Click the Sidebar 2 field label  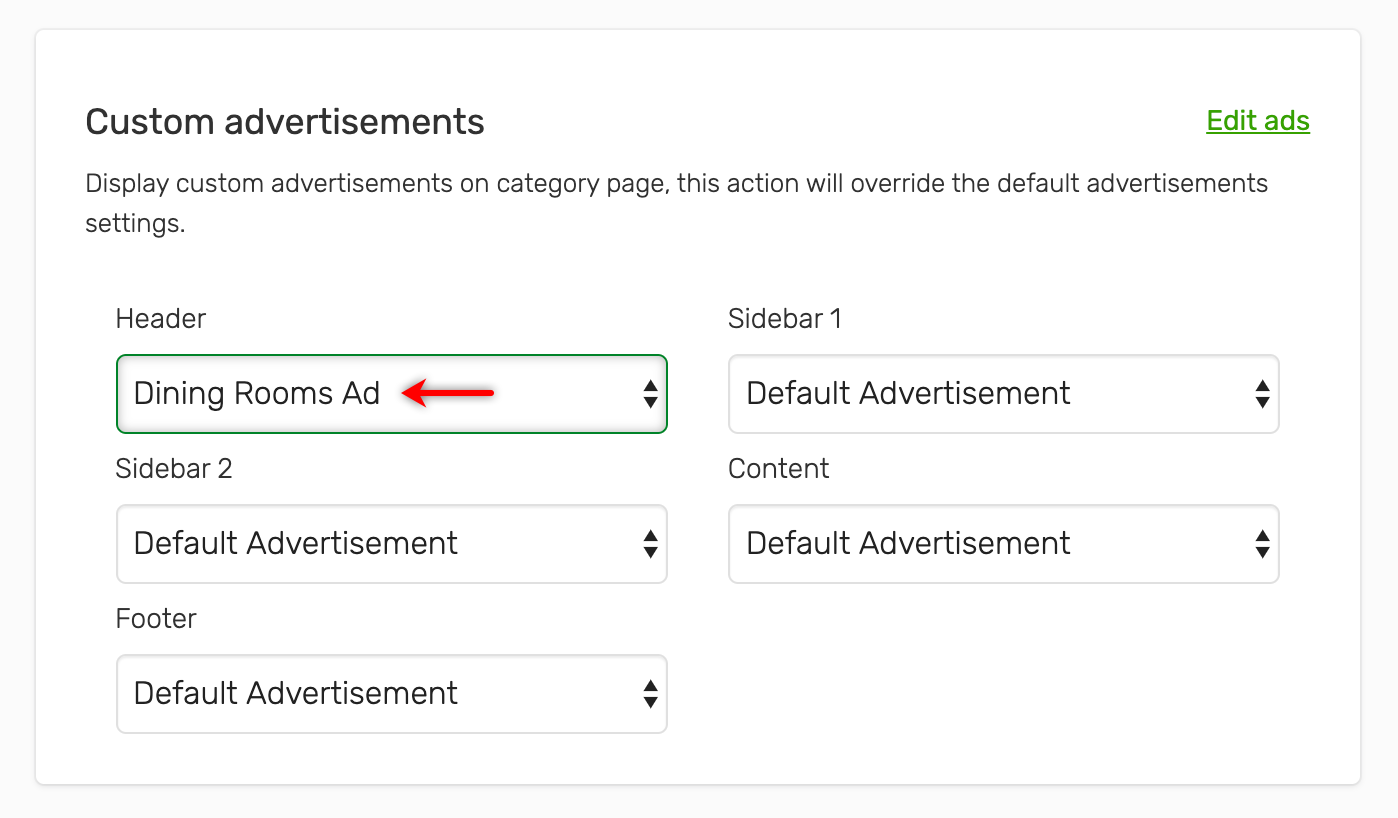[174, 469]
